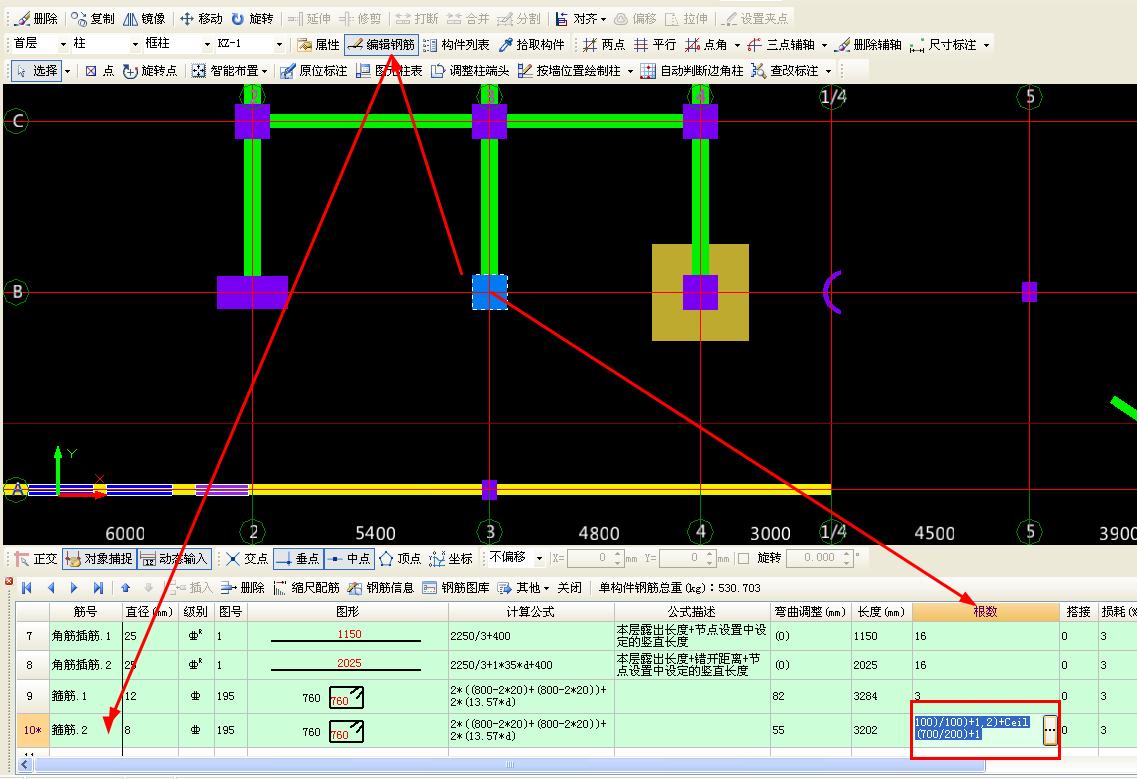
Task: Click the 删除 (delete) tool in top toolbar
Action: (37, 18)
